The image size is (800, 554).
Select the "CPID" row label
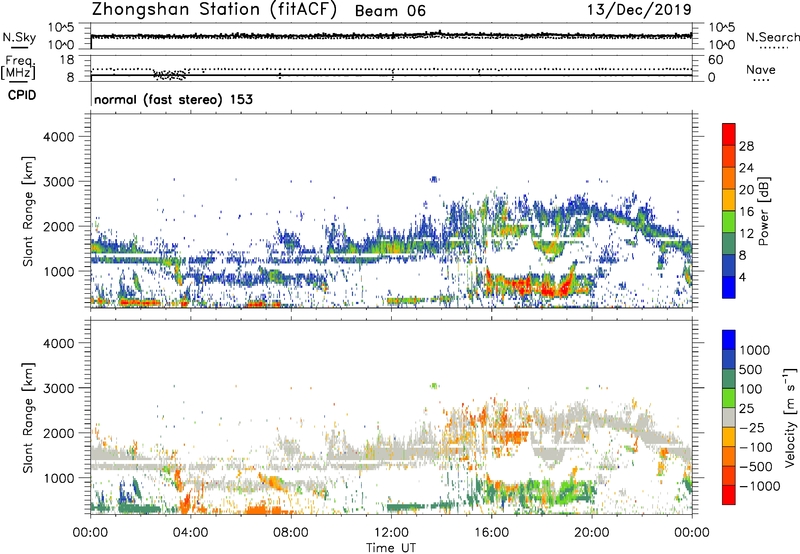pyautogui.click(x=22, y=95)
